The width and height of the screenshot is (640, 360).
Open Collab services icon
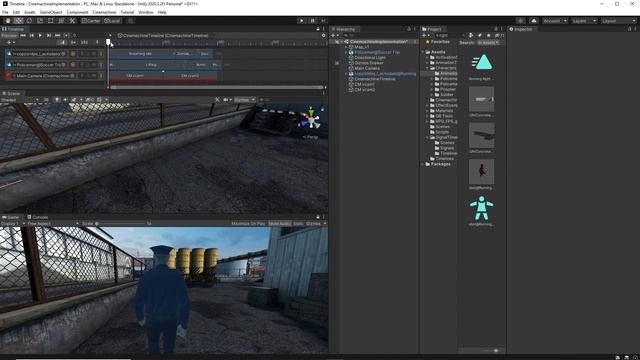point(520,21)
